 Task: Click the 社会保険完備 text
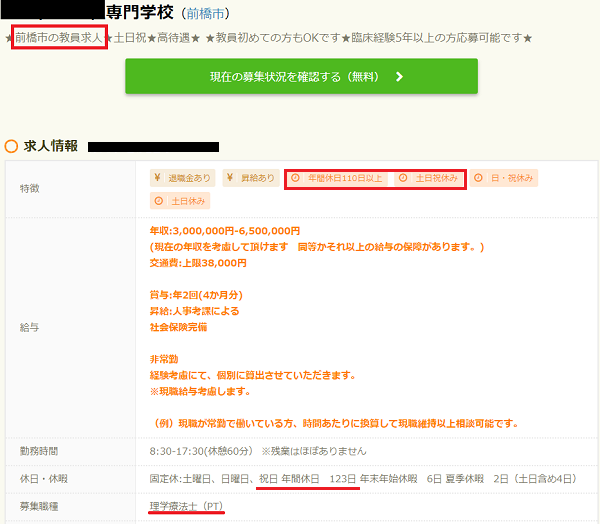point(178,327)
